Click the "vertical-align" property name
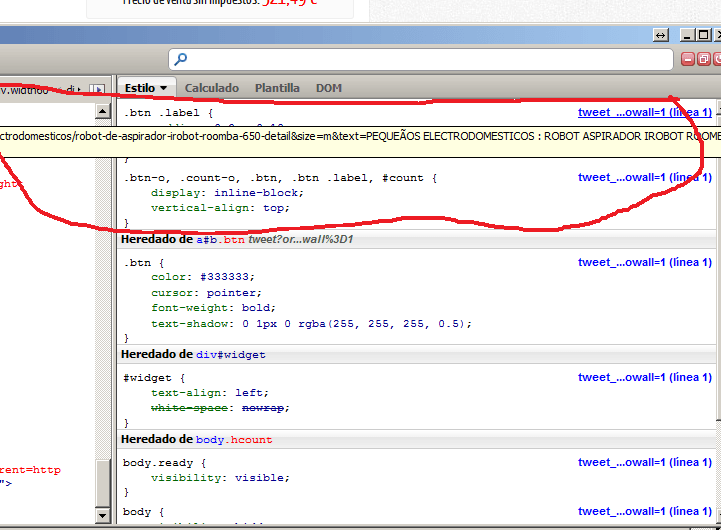This screenshot has width=721, height=530. [200, 208]
